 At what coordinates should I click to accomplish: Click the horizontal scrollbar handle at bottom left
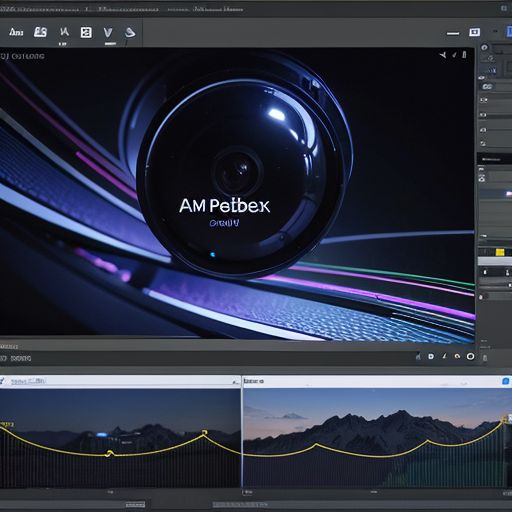click(135, 505)
